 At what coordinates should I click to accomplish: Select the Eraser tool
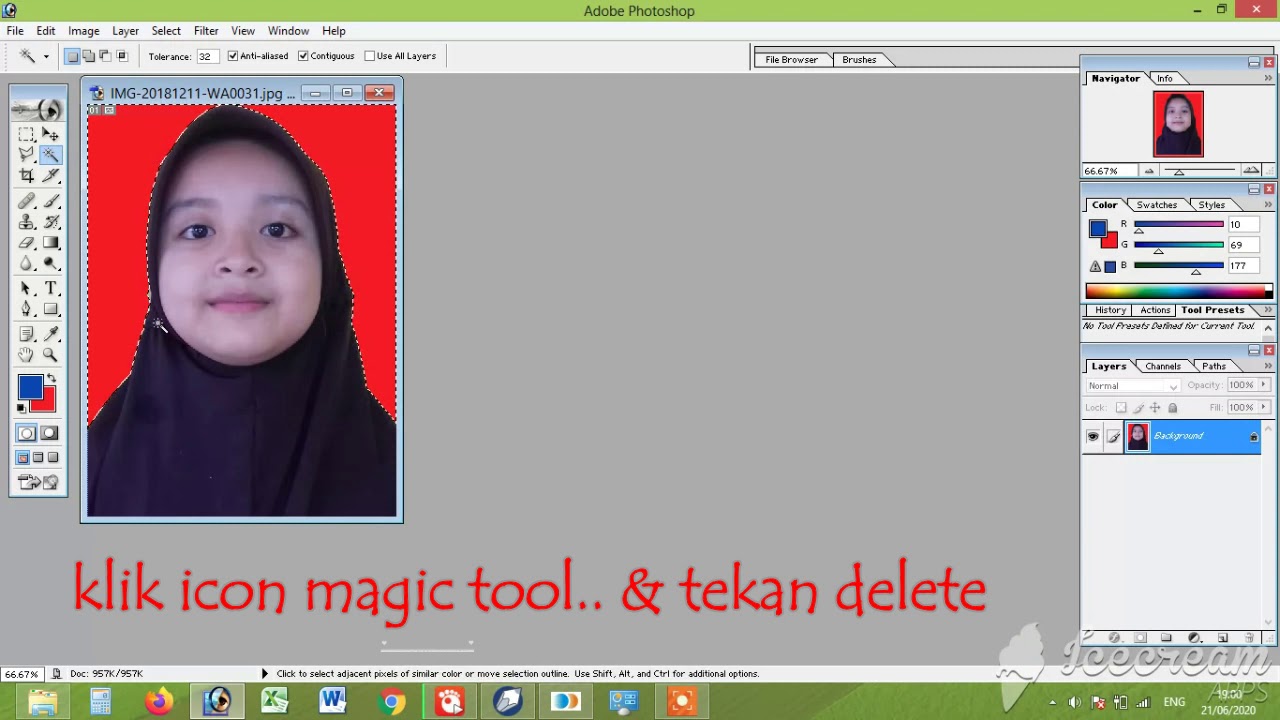[26, 243]
